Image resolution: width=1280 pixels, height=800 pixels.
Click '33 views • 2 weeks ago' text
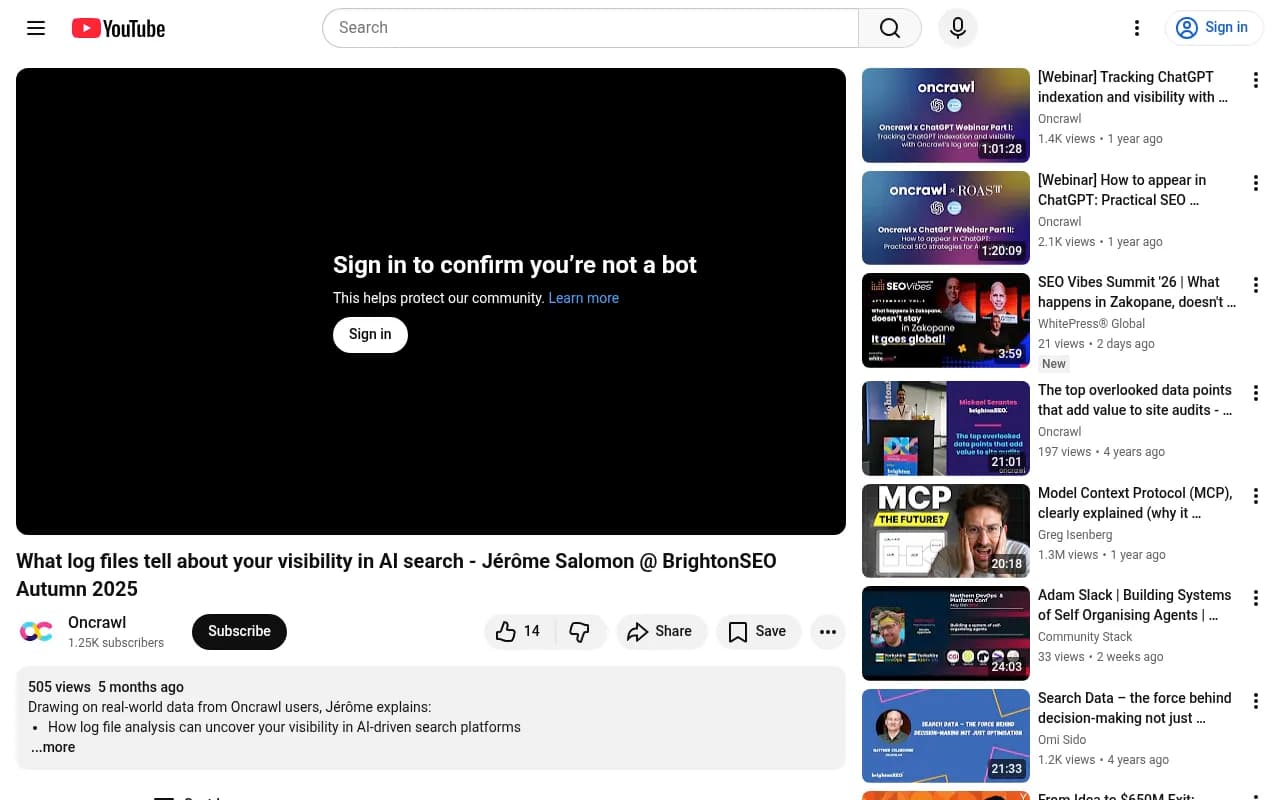(1100, 657)
